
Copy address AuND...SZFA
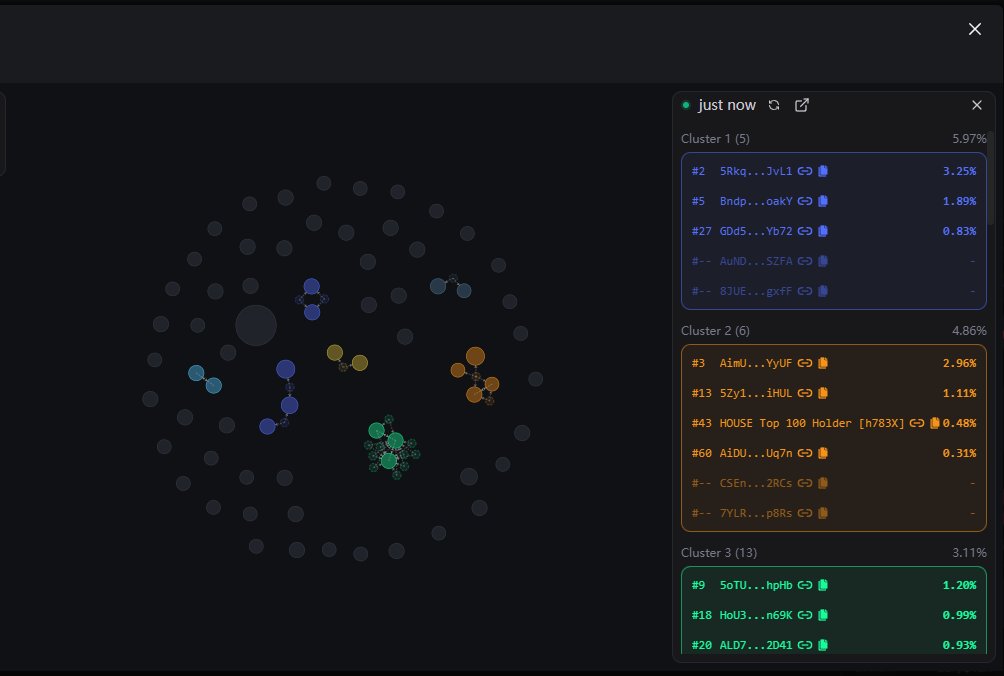[x=823, y=261]
